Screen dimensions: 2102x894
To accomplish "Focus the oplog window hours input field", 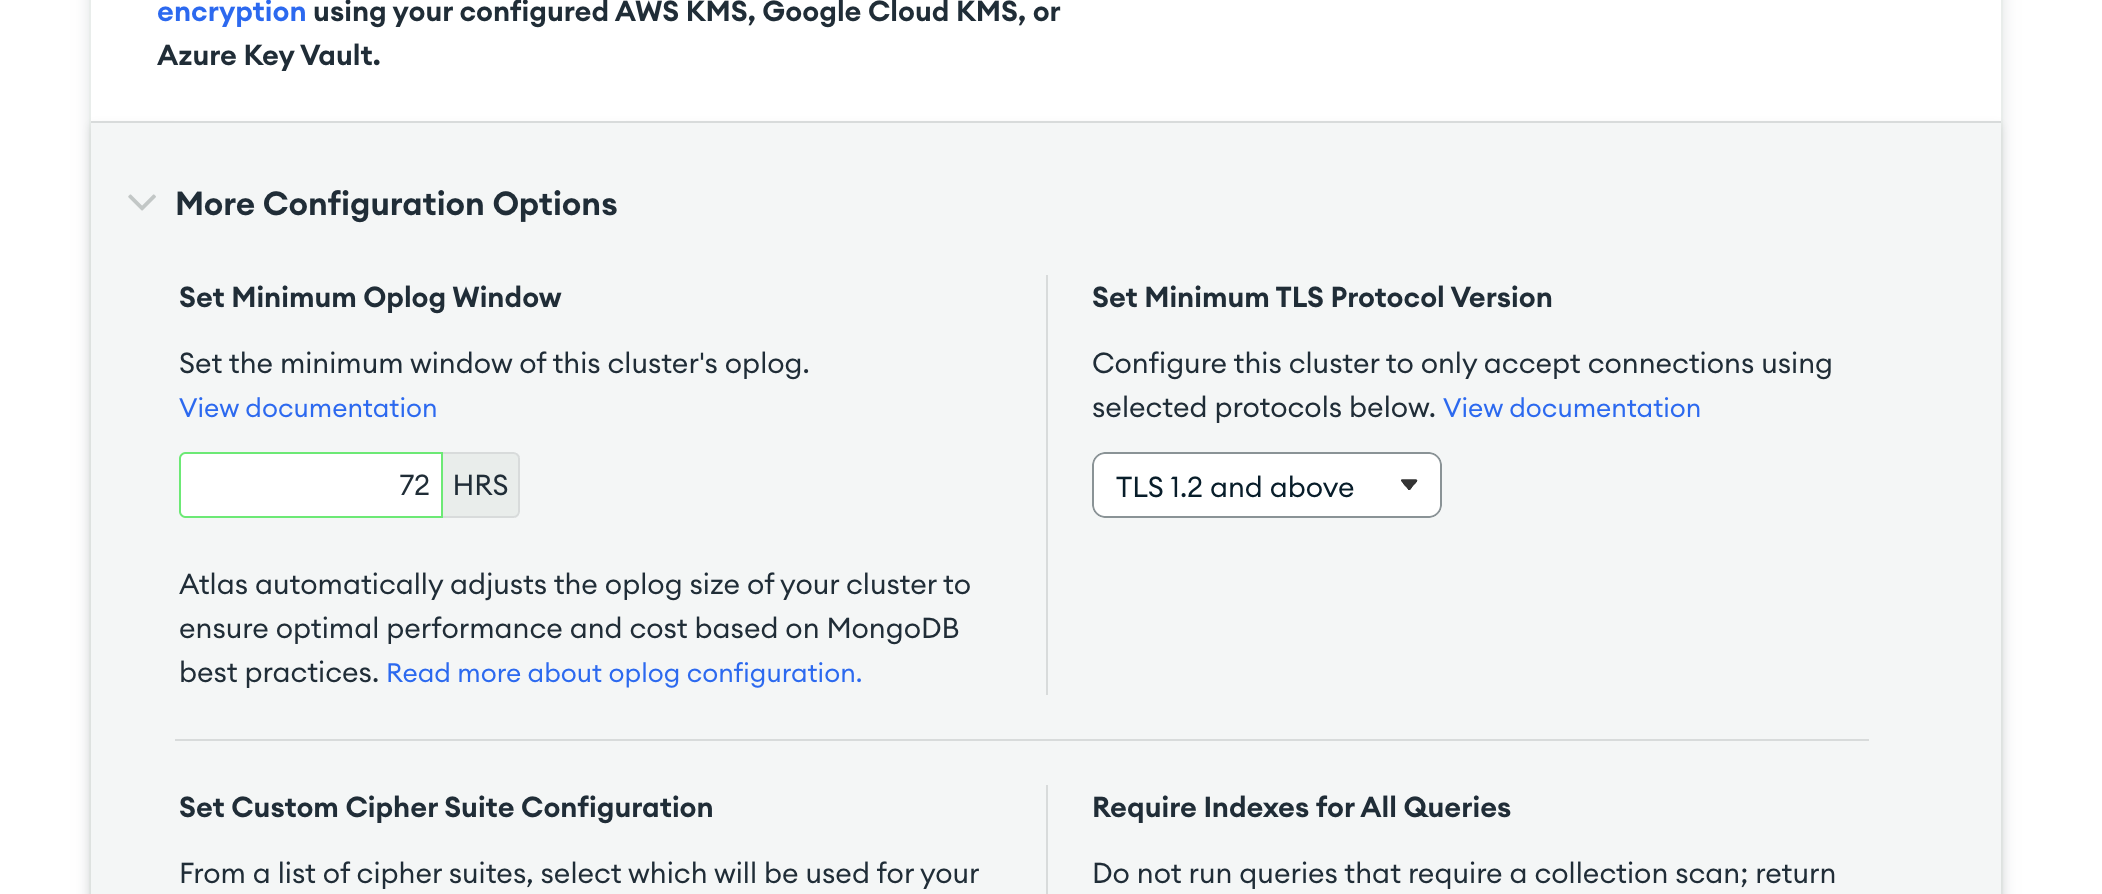I will pos(310,485).
